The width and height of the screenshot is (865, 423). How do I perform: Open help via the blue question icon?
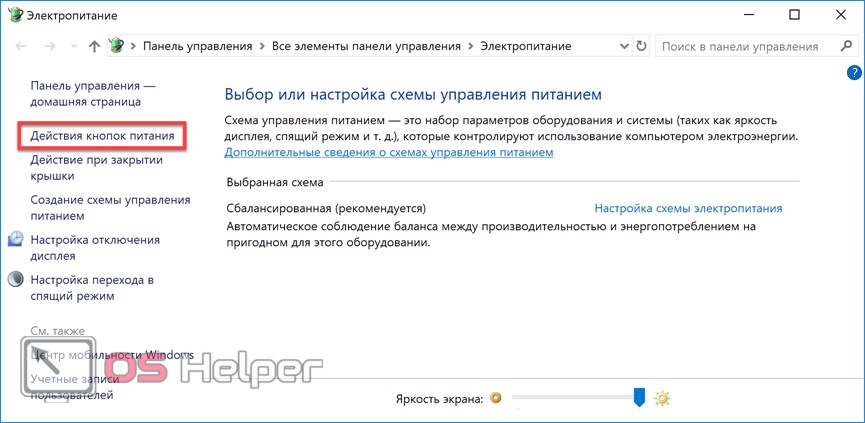[854, 72]
